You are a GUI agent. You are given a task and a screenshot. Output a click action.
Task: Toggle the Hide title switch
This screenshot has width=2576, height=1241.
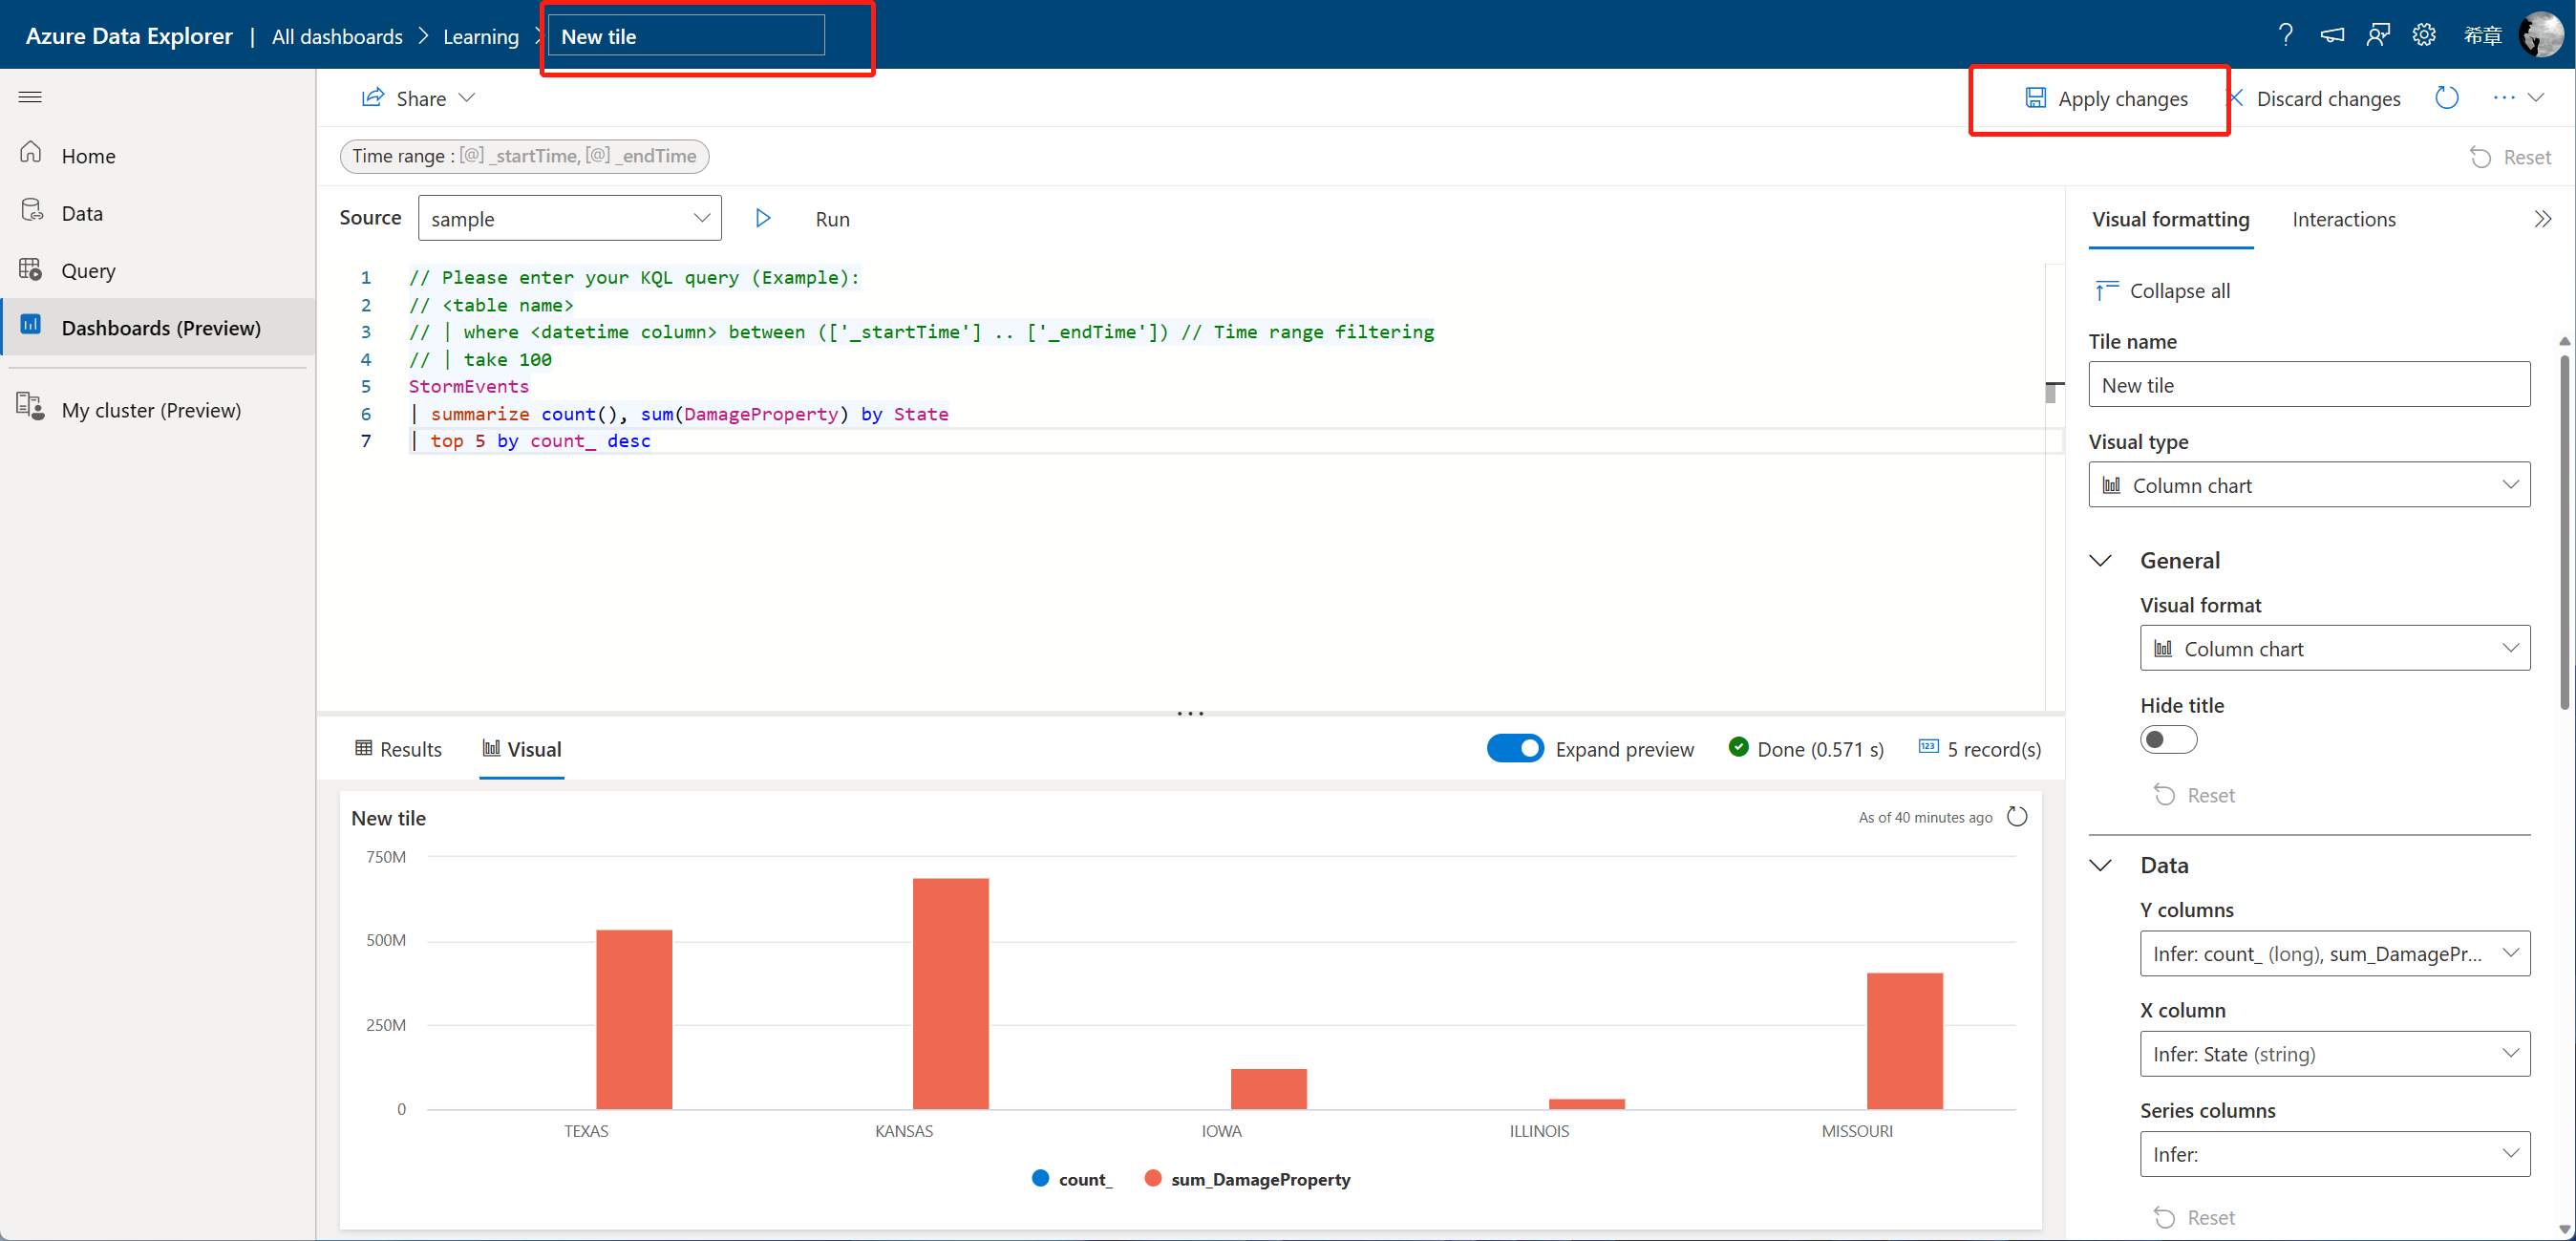pos(2168,739)
